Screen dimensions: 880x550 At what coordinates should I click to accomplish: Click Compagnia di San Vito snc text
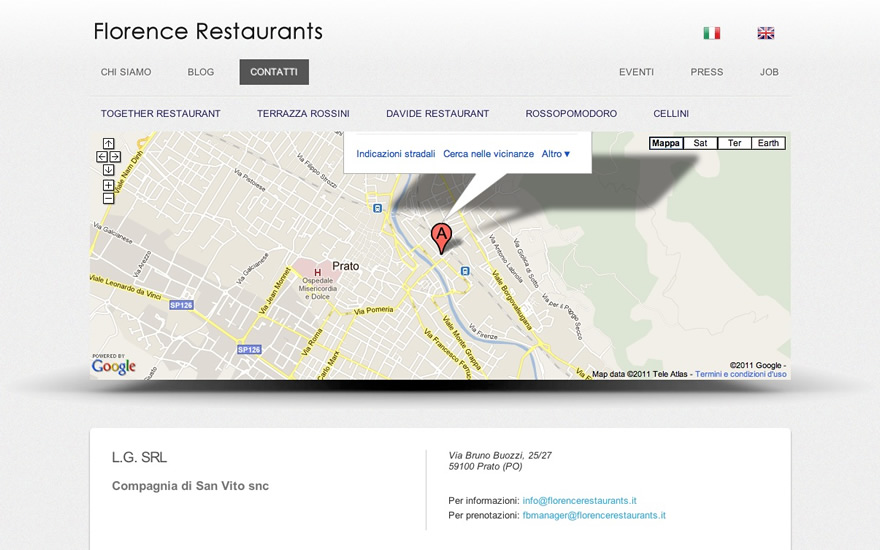[190, 486]
